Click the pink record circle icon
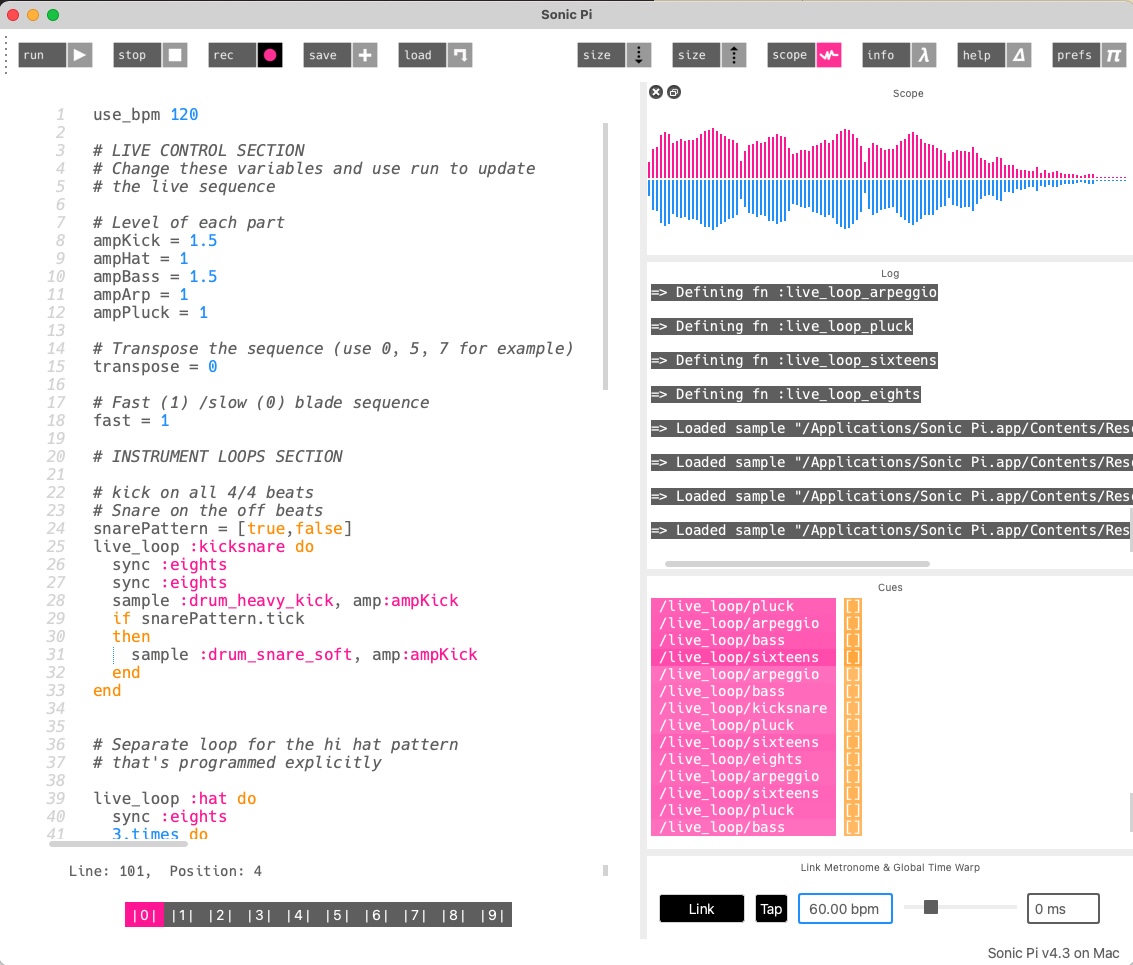 click(x=270, y=55)
